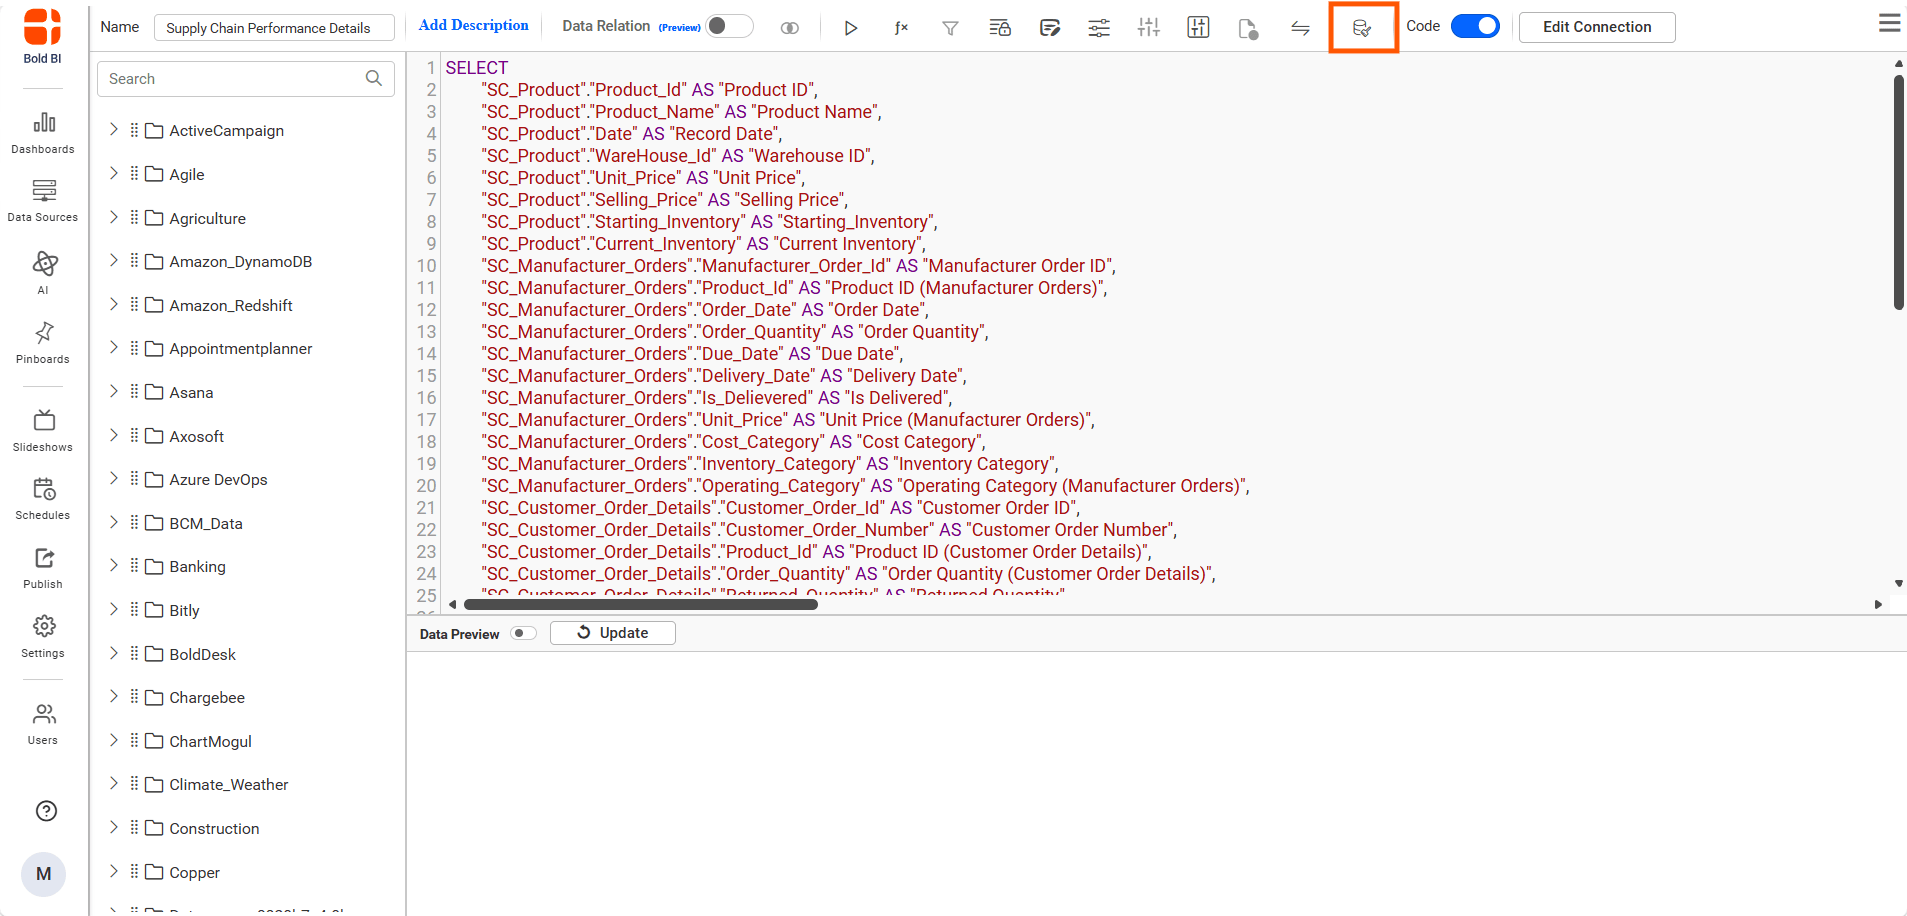Image resolution: width=1907 pixels, height=916 pixels.
Task: Open the horizontal sliders settings icon
Action: click(x=1099, y=28)
